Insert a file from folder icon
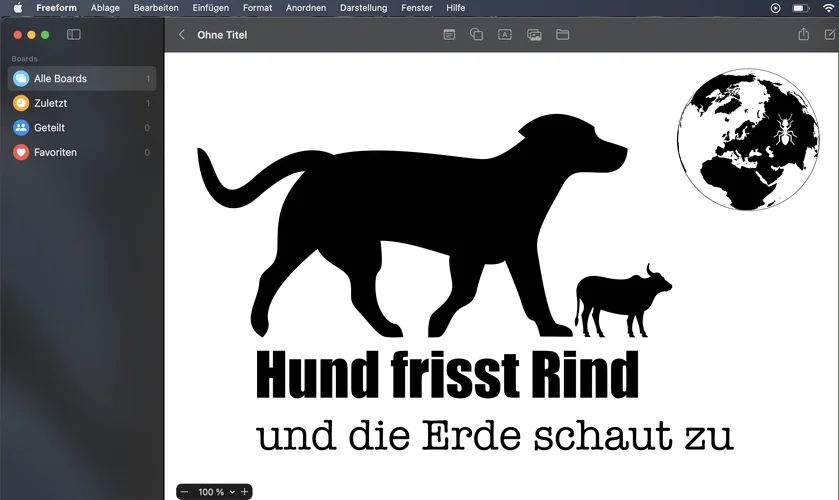839x500 pixels. click(562, 35)
